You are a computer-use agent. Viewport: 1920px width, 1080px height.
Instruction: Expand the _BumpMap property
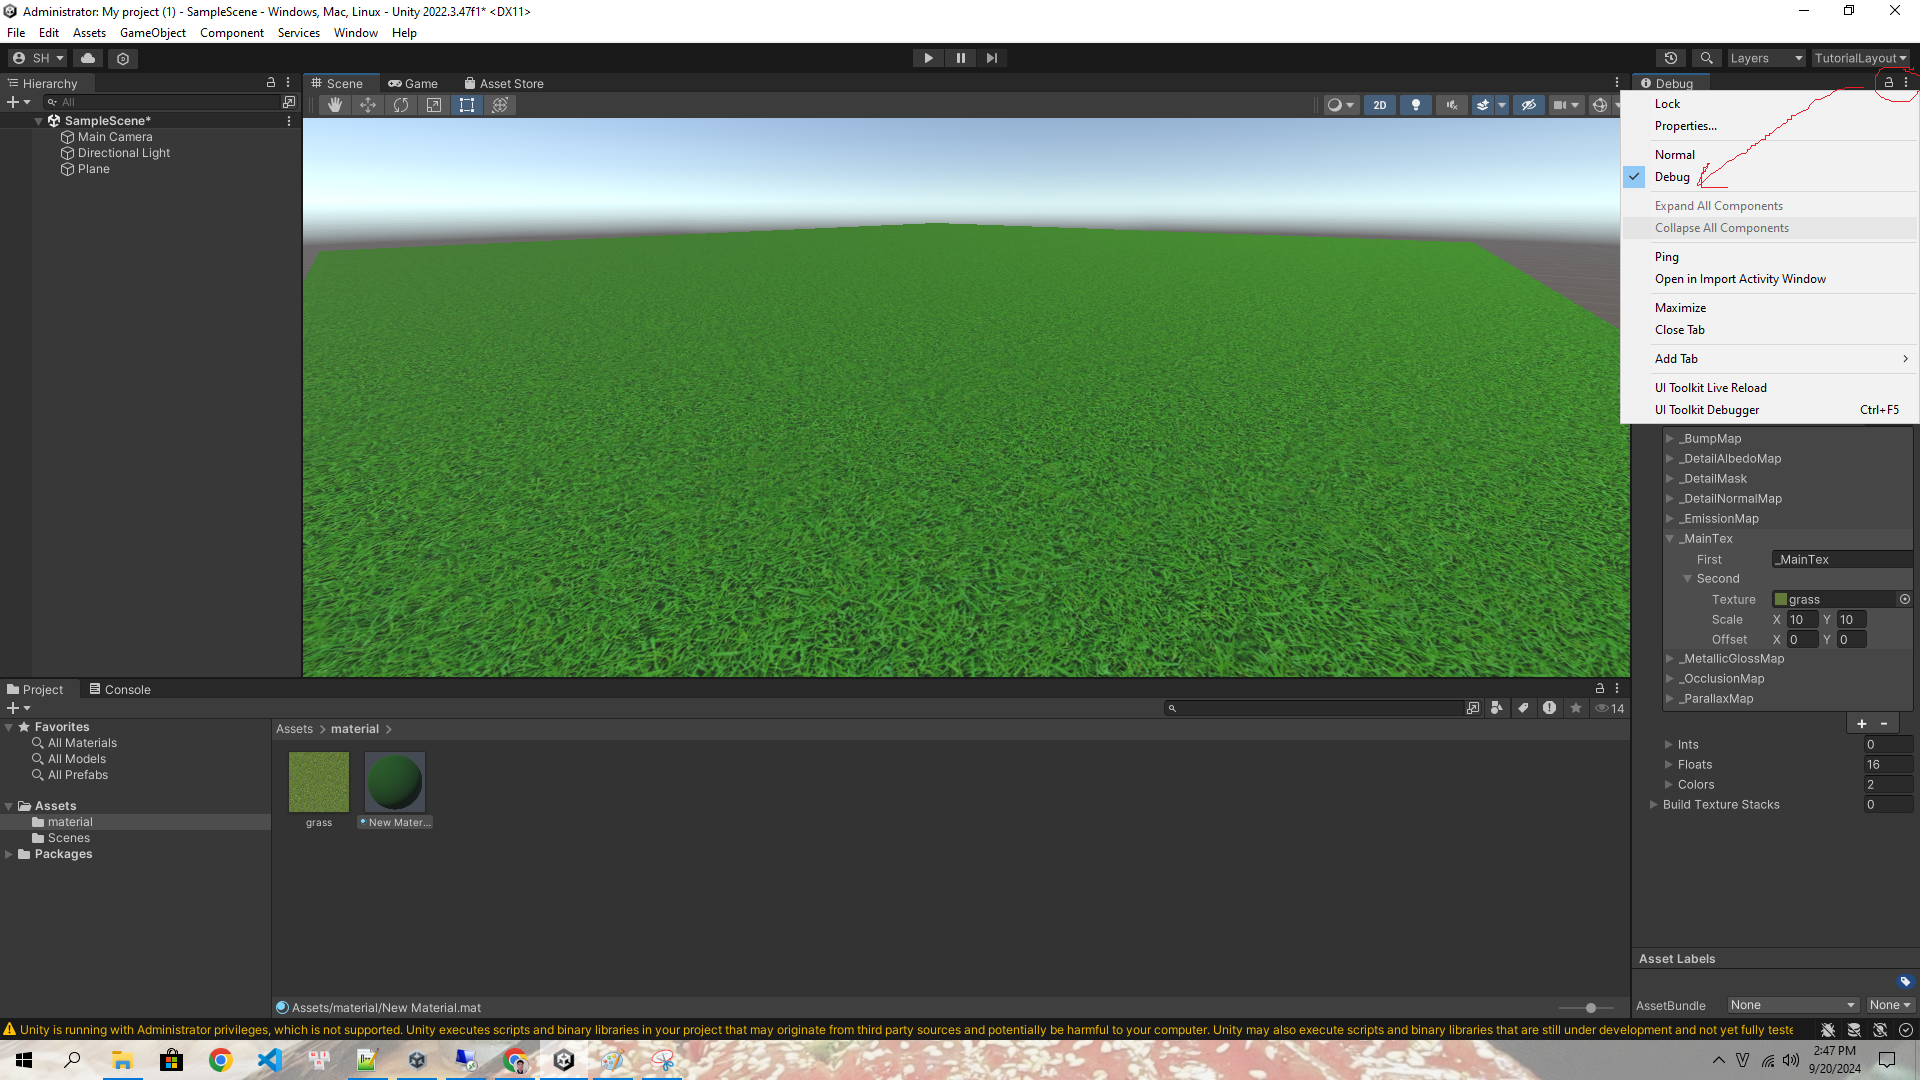[x=1669, y=438]
